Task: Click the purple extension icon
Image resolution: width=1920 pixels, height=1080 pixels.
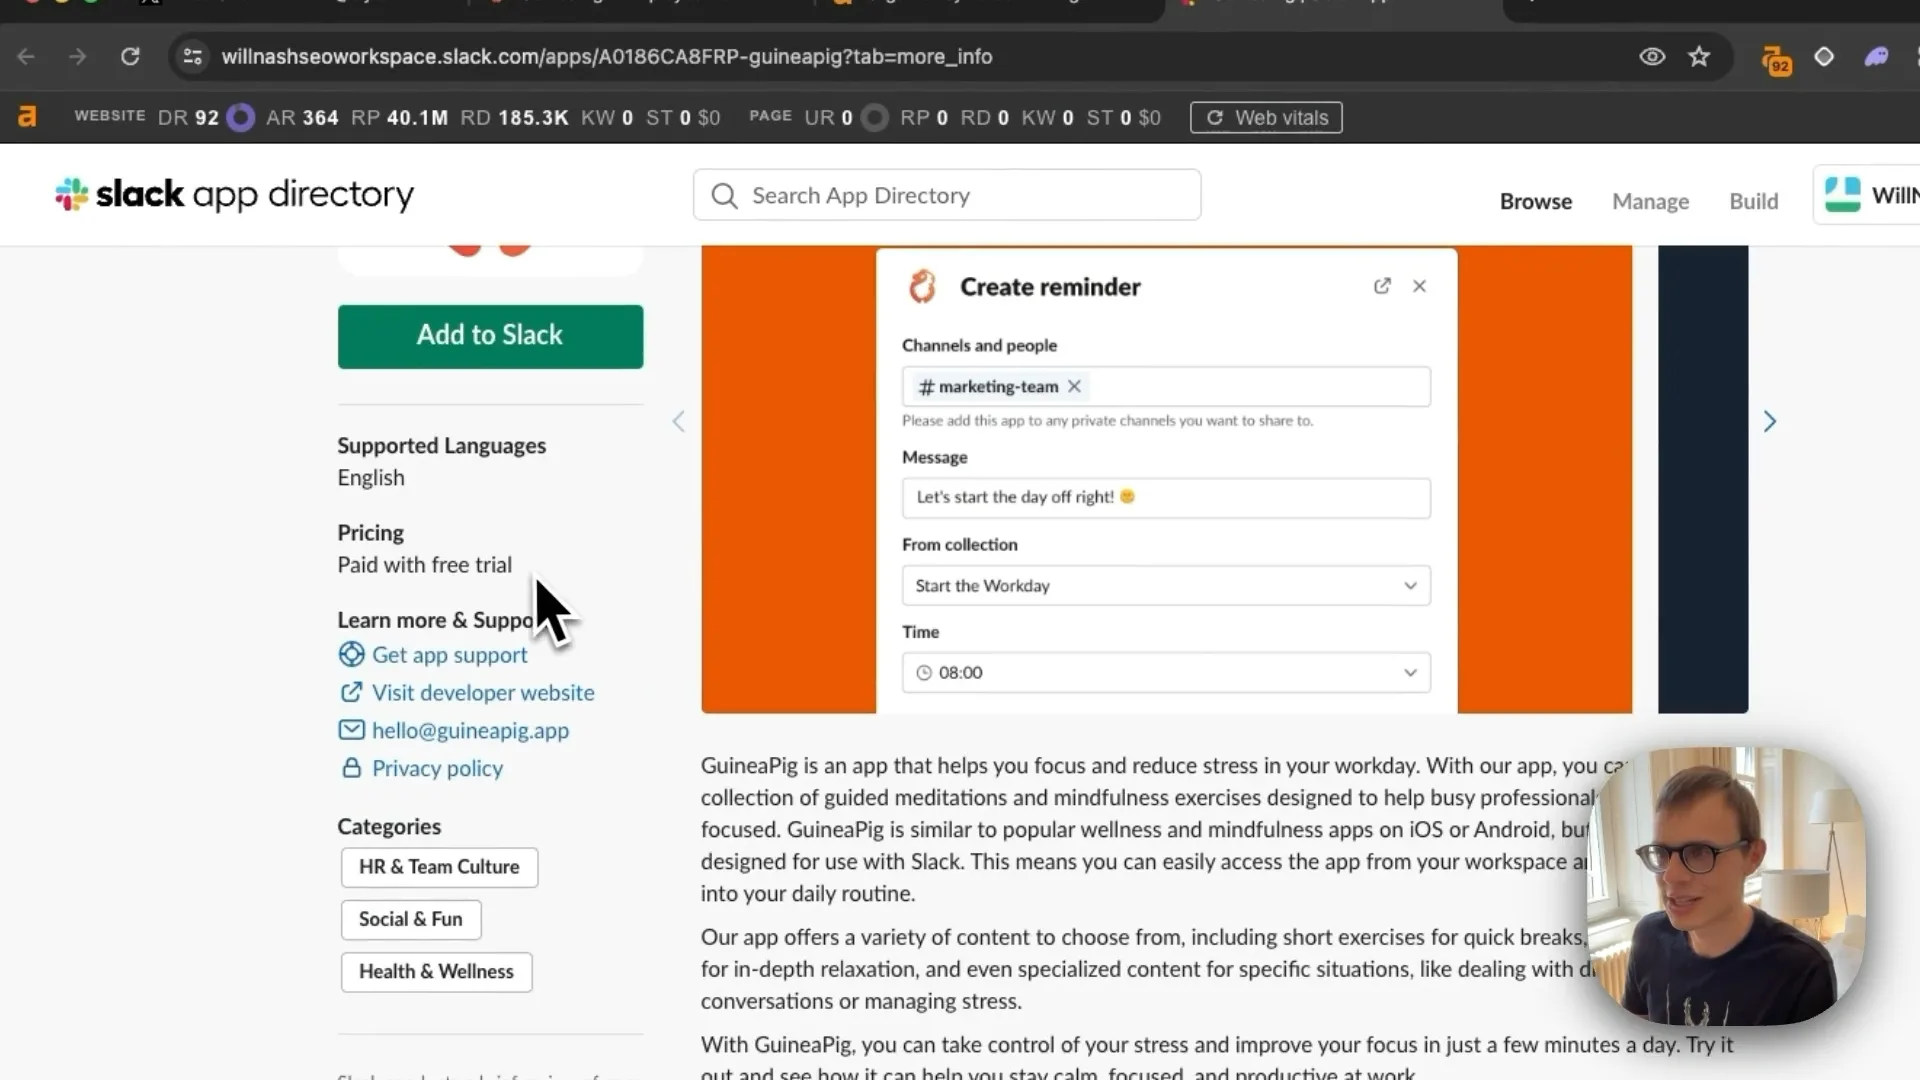Action: point(1876,57)
